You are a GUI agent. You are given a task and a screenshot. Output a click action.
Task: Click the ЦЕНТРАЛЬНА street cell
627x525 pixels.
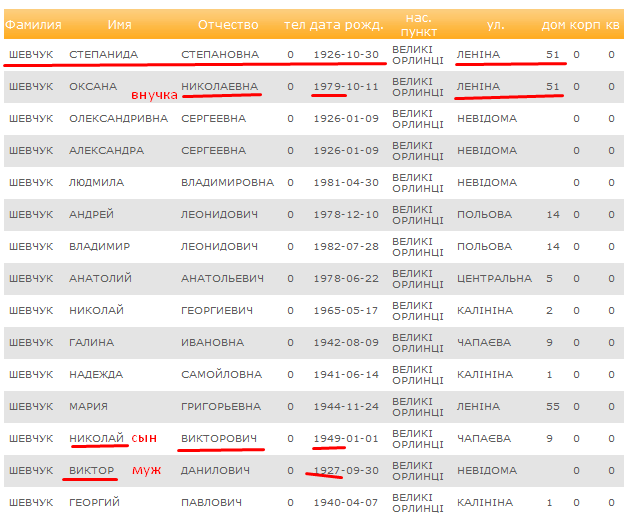tap(494, 279)
